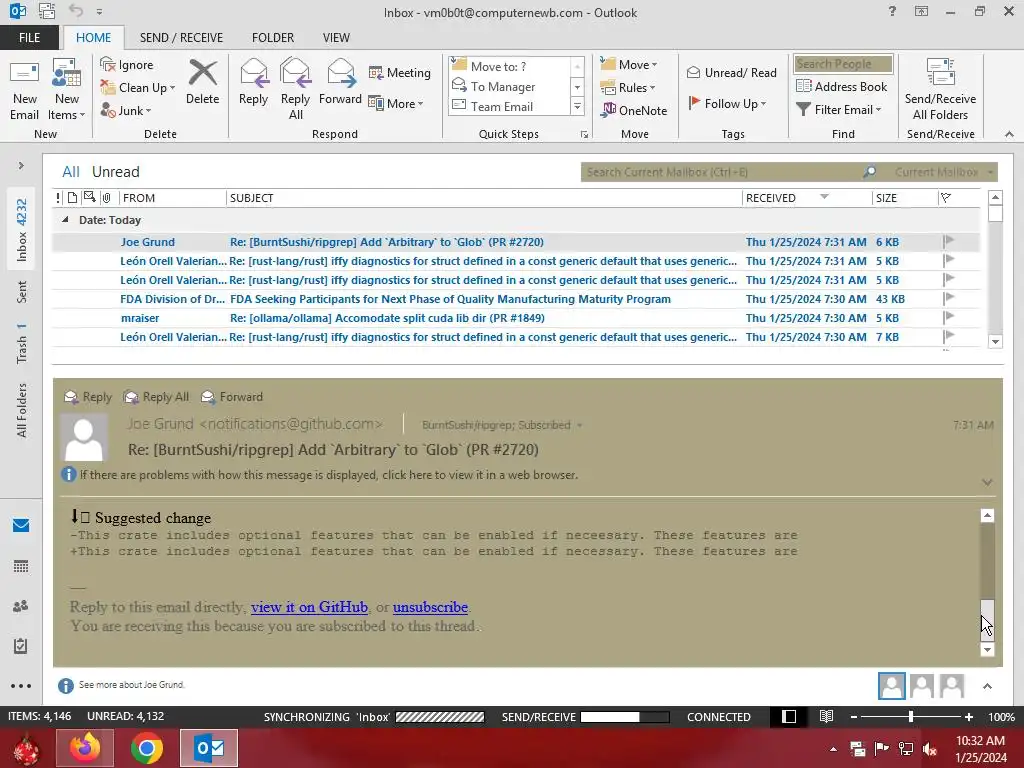Collapse the ribbon
This screenshot has height=768, width=1024.
click(1009, 134)
